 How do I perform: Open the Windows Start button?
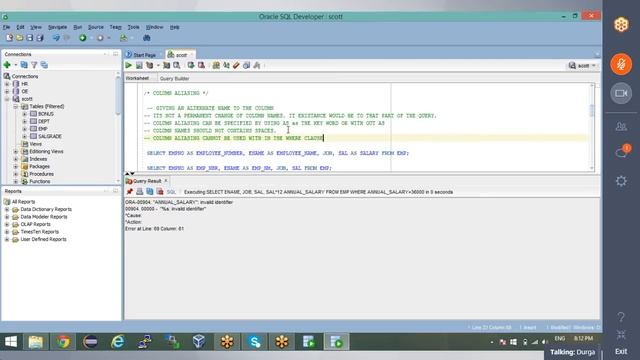point(11,342)
